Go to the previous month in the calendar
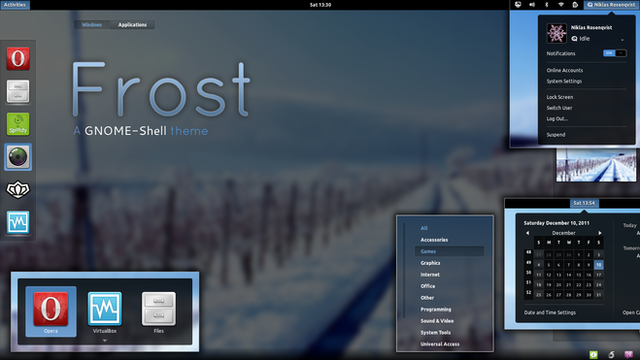 (527, 233)
